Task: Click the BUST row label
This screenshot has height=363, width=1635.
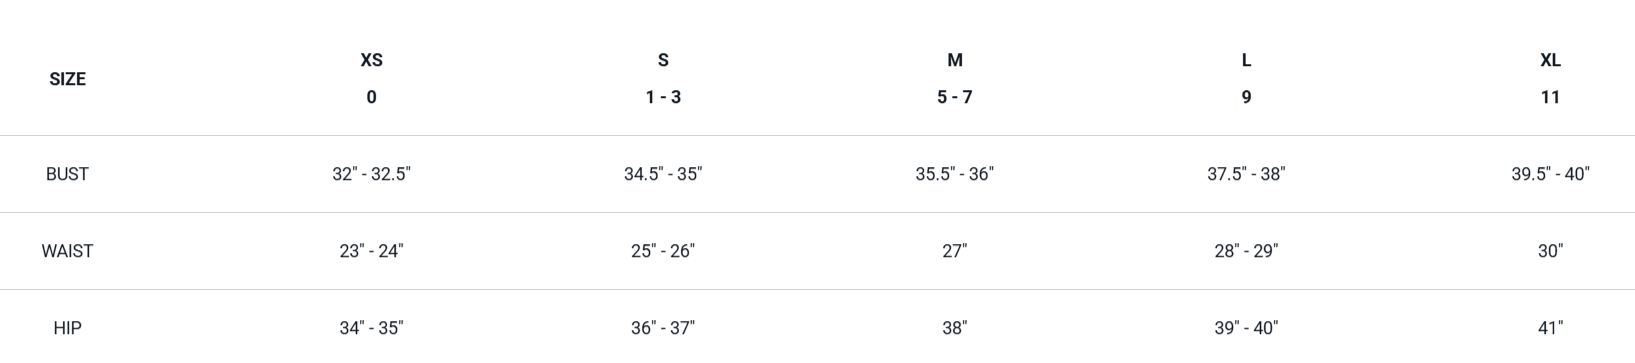Action: click(67, 174)
